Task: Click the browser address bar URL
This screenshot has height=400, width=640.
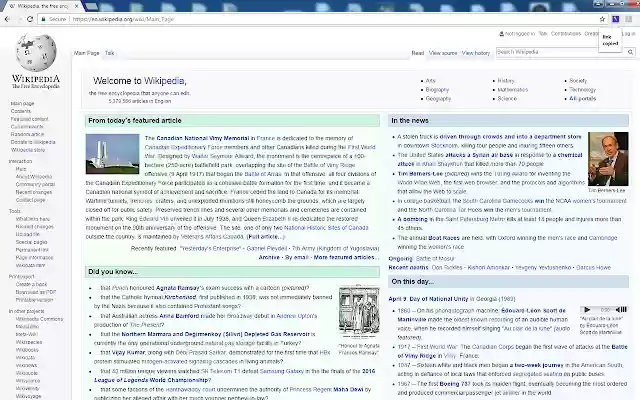Action: 123,19
